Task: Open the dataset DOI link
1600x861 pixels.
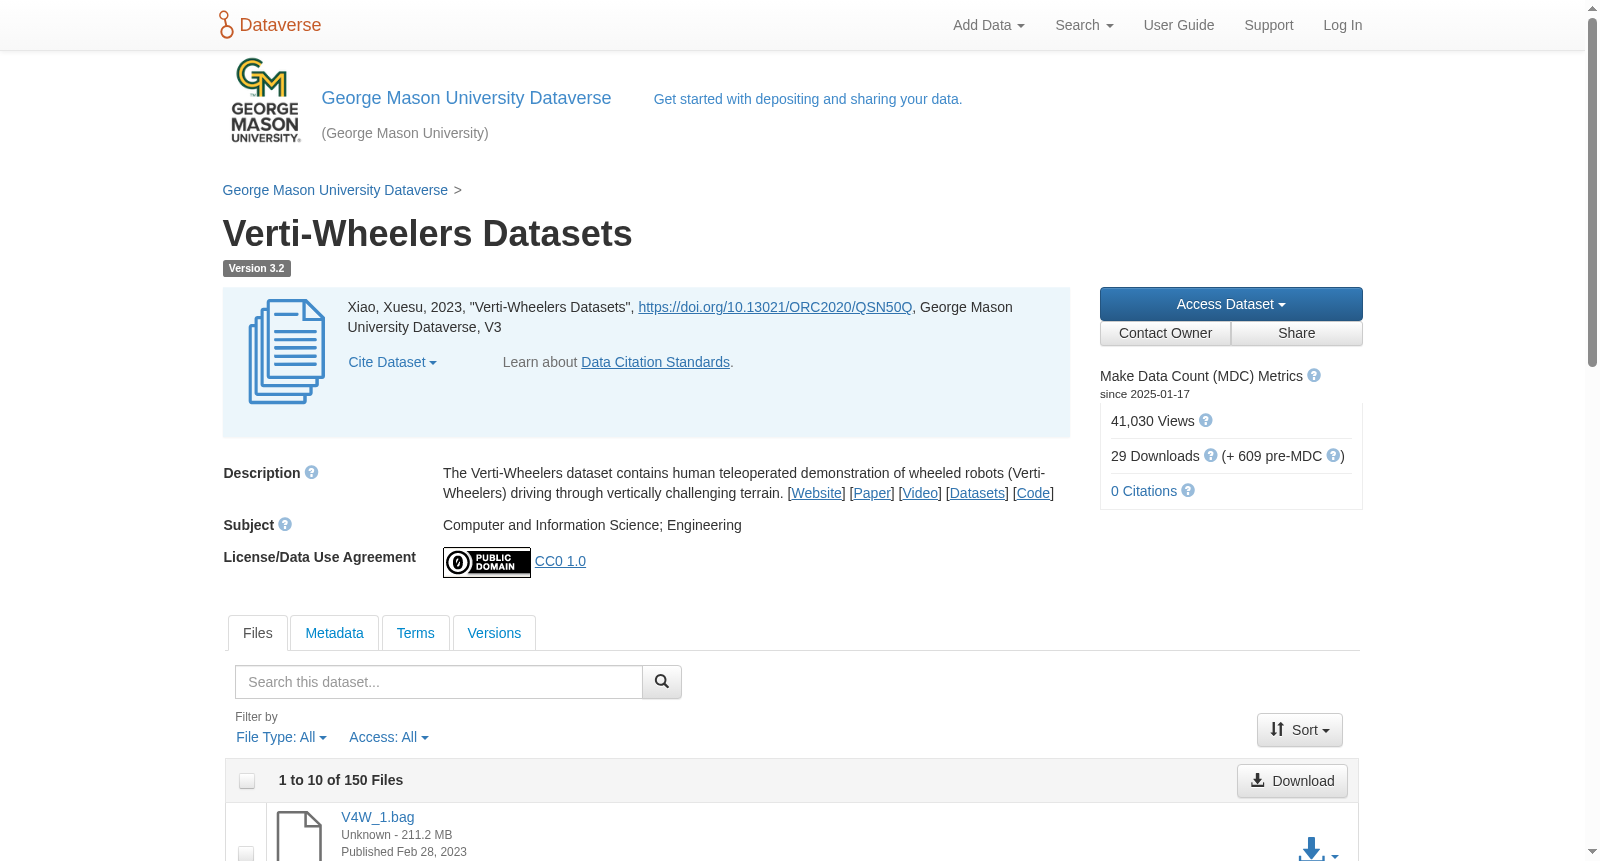Action: (775, 307)
